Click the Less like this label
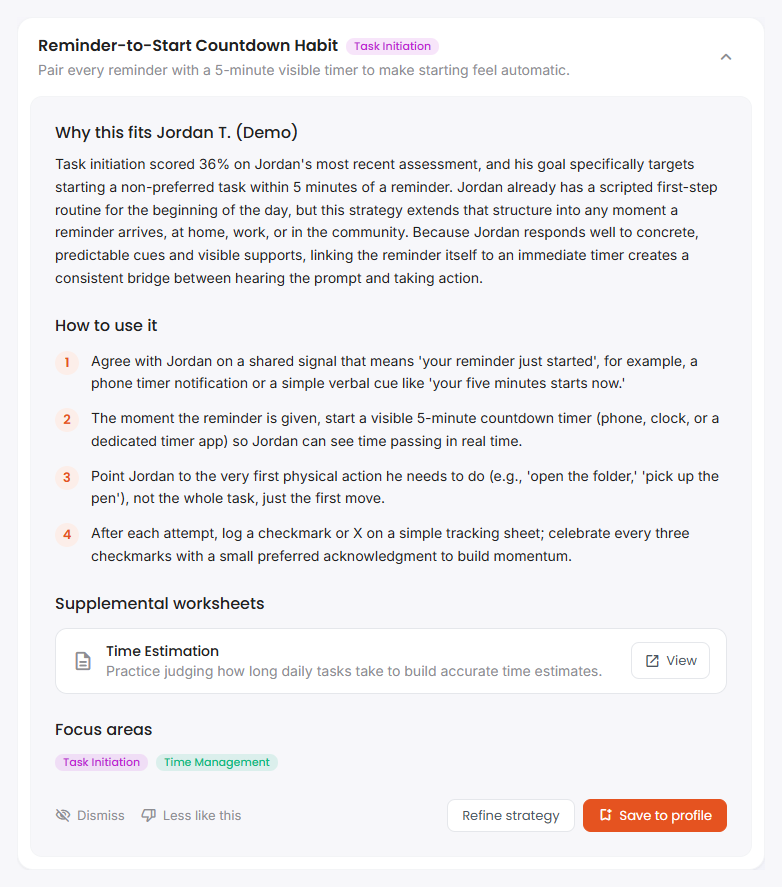 click(x=202, y=815)
